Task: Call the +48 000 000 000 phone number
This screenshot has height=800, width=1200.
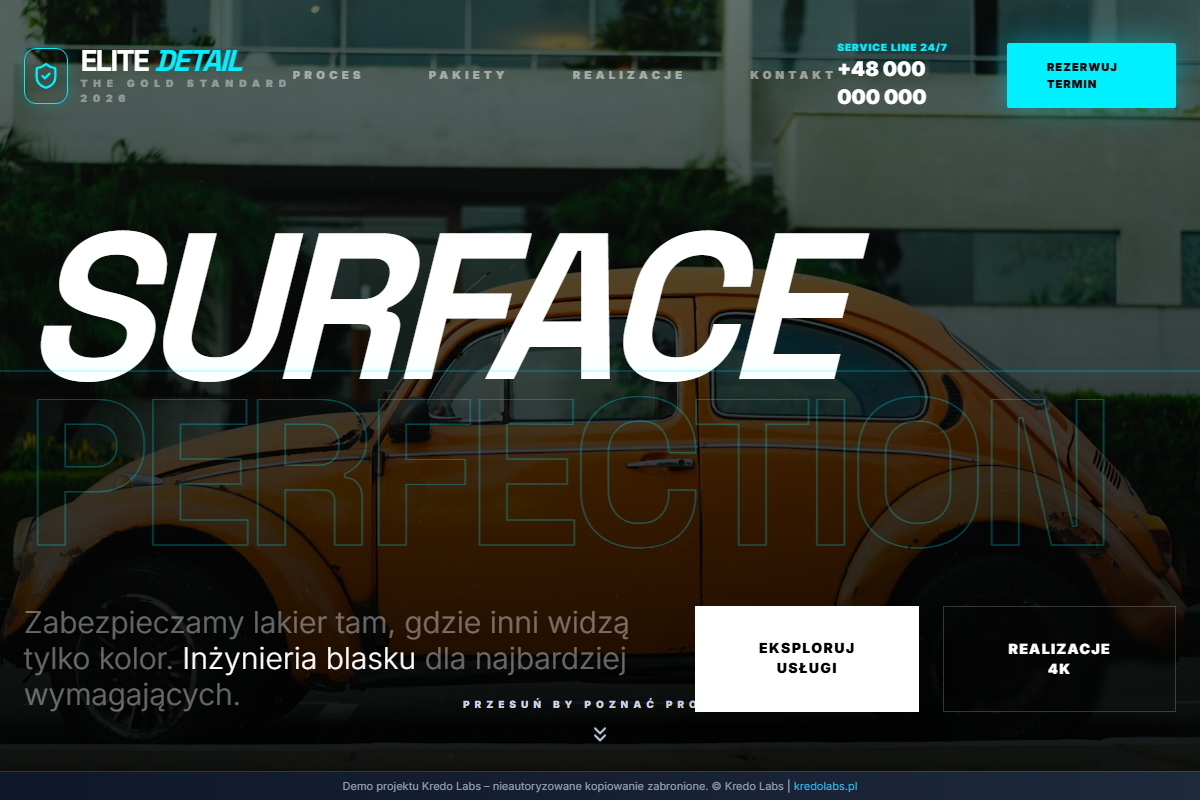Action: point(882,83)
